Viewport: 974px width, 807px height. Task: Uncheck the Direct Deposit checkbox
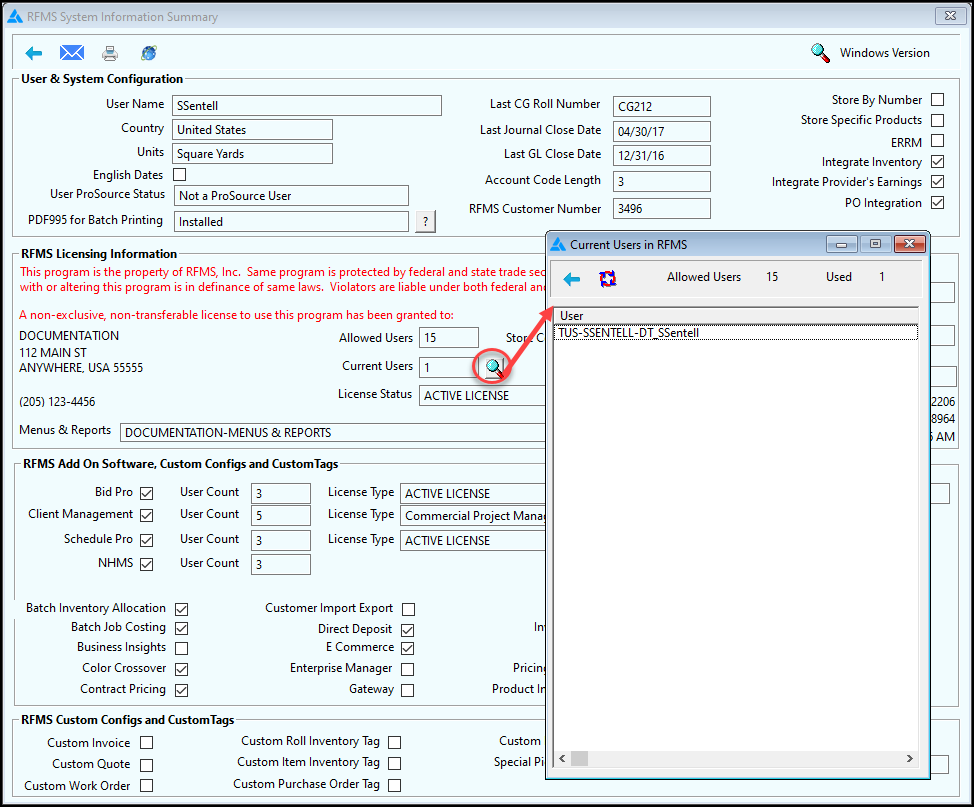407,630
